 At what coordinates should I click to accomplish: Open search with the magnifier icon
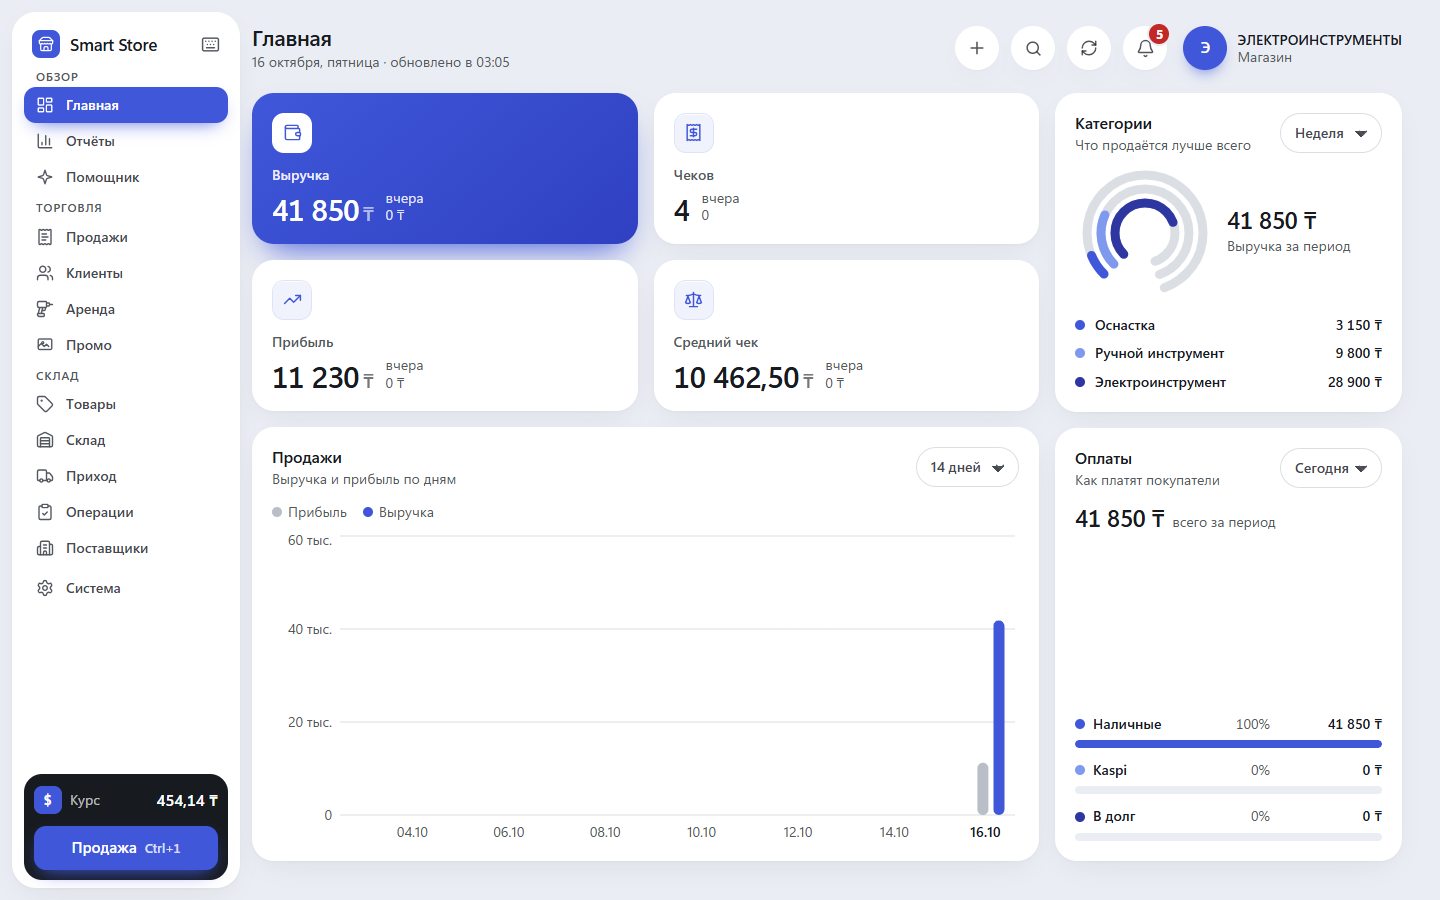click(x=1033, y=48)
